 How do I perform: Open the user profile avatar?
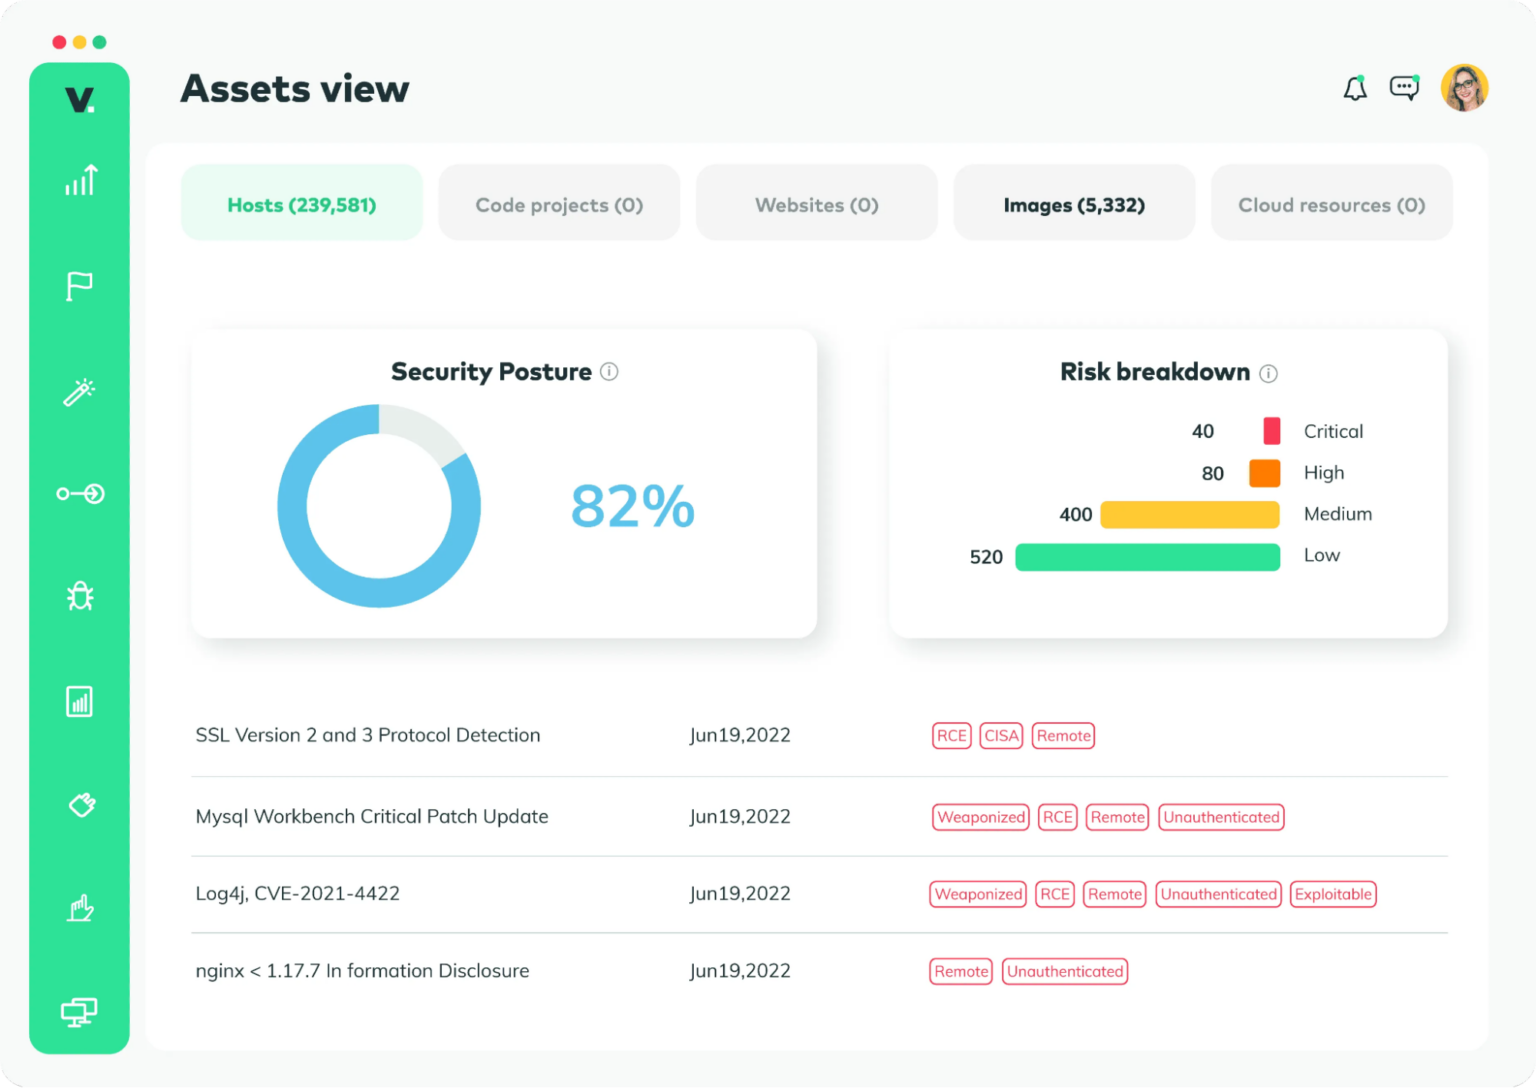(1464, 88)
